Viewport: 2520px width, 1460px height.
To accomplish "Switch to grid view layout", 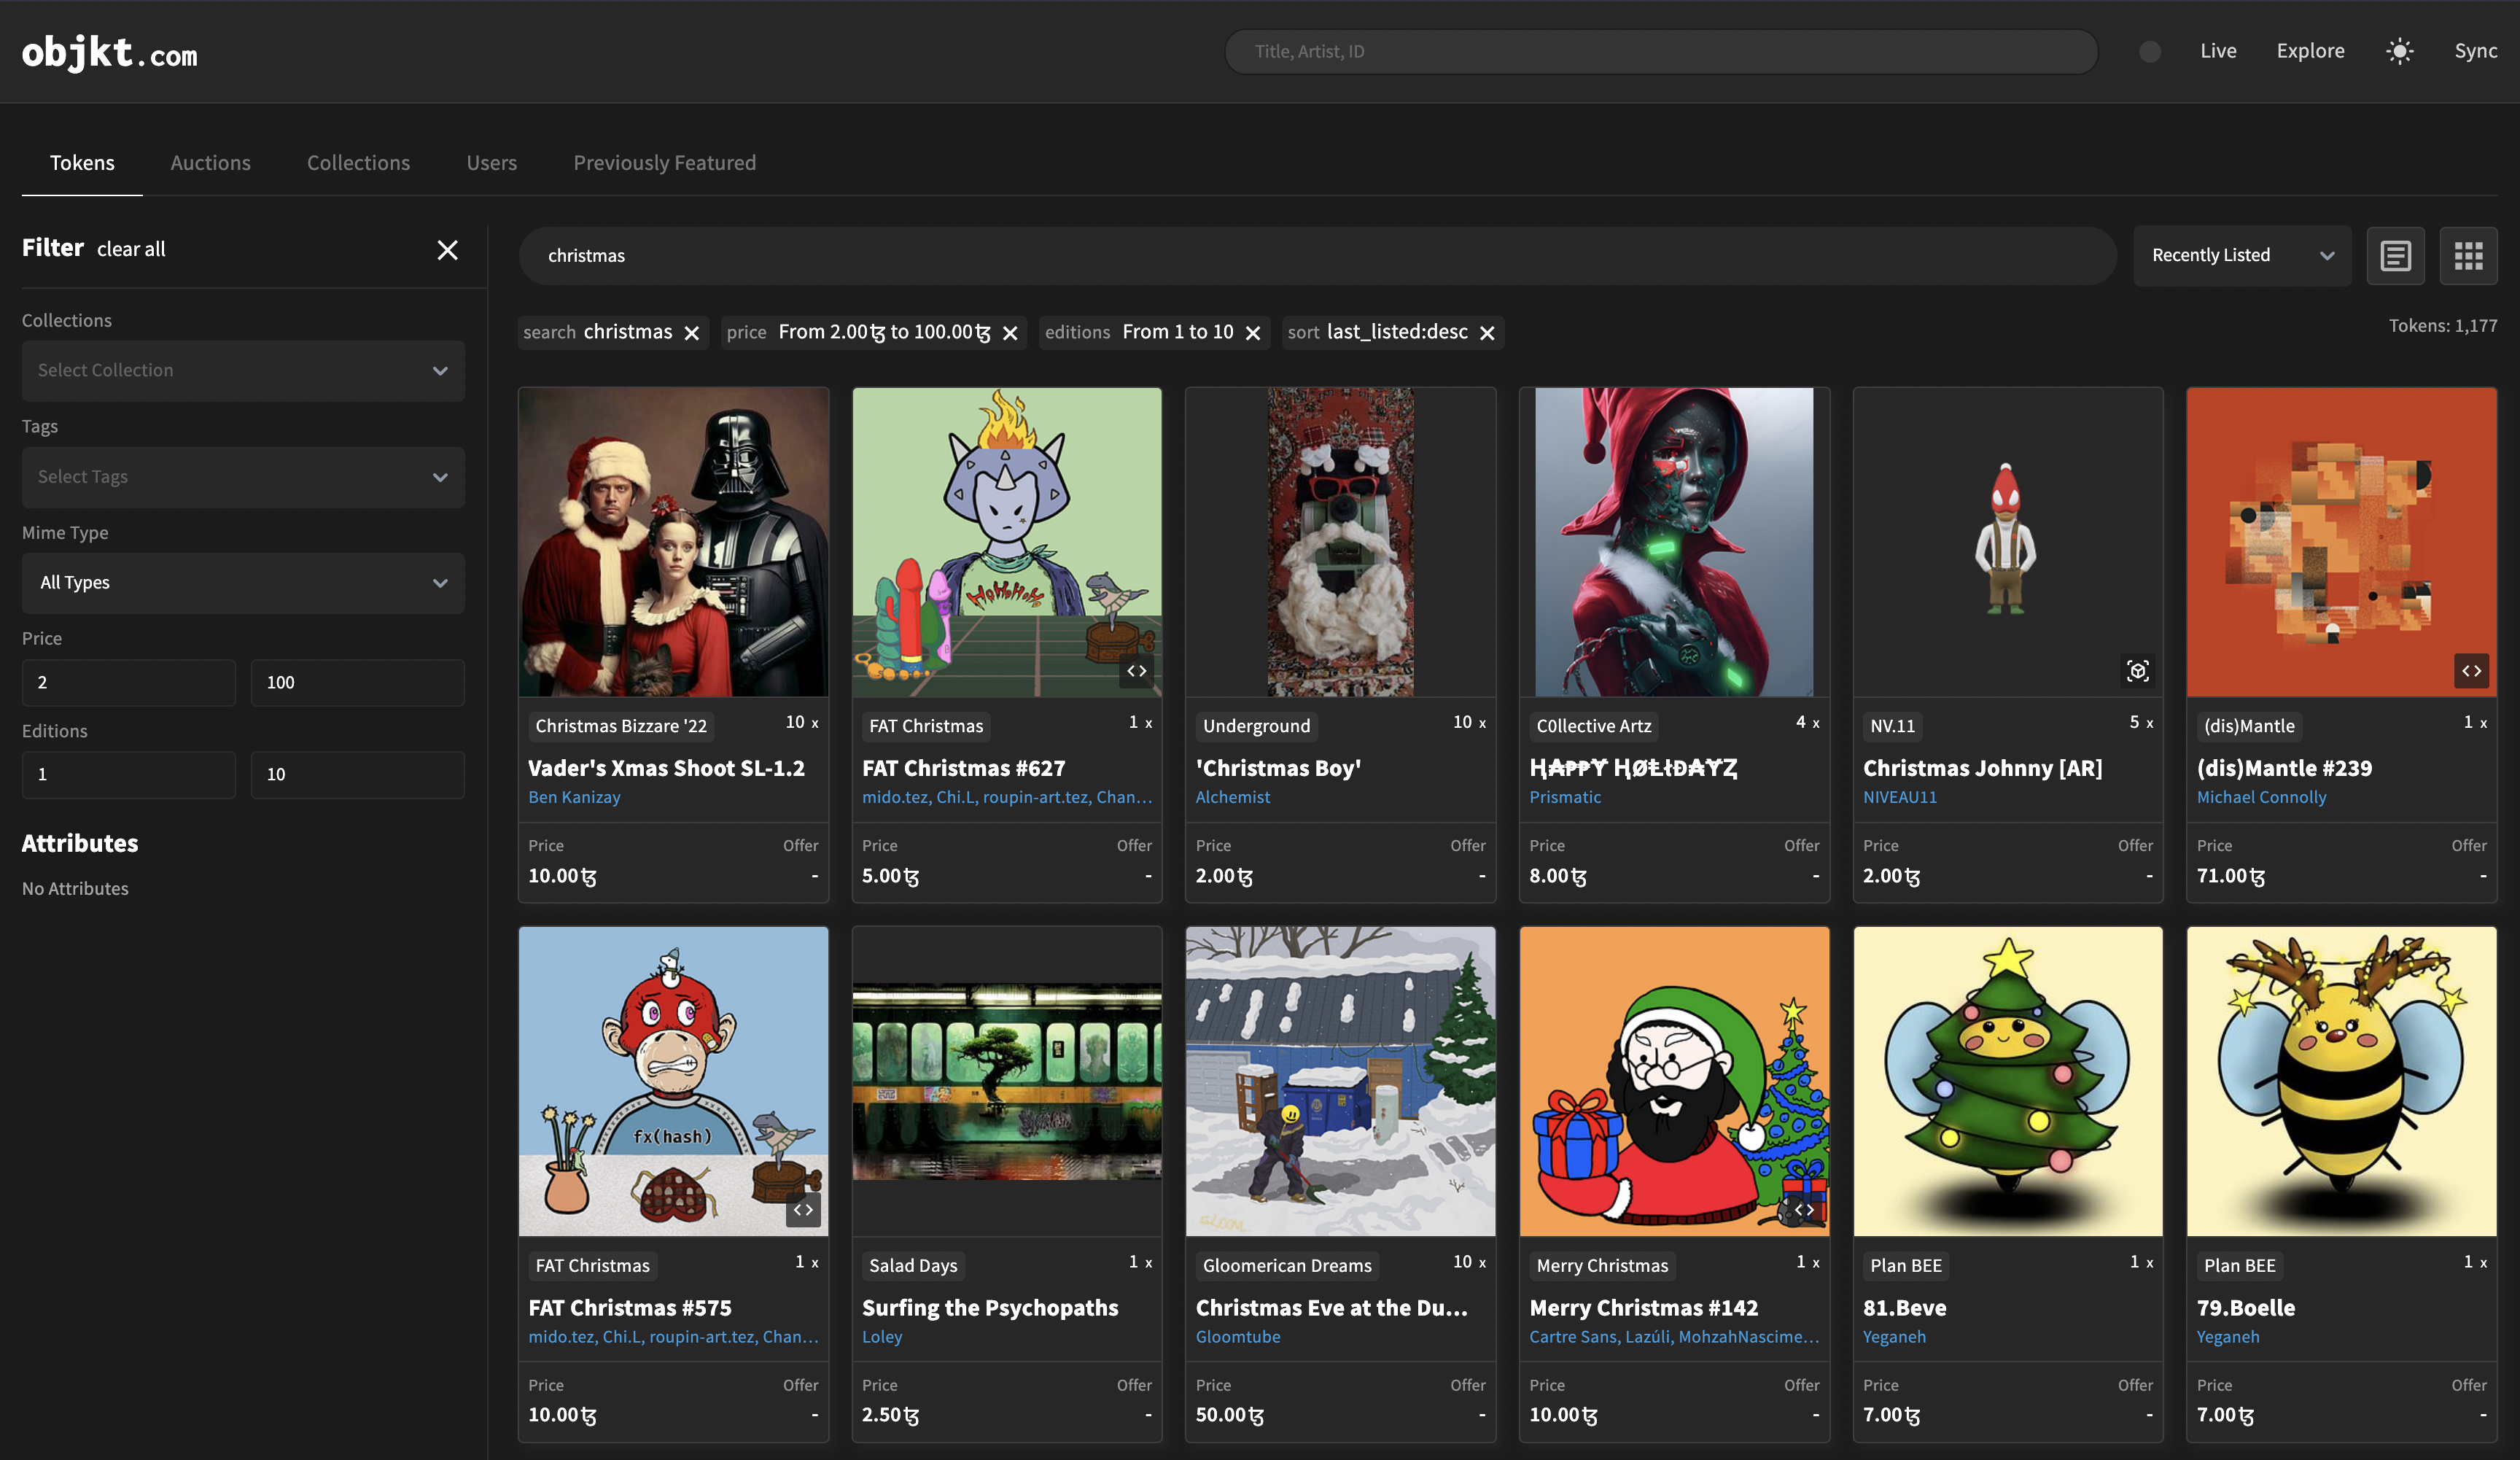I will [2469, 255].
